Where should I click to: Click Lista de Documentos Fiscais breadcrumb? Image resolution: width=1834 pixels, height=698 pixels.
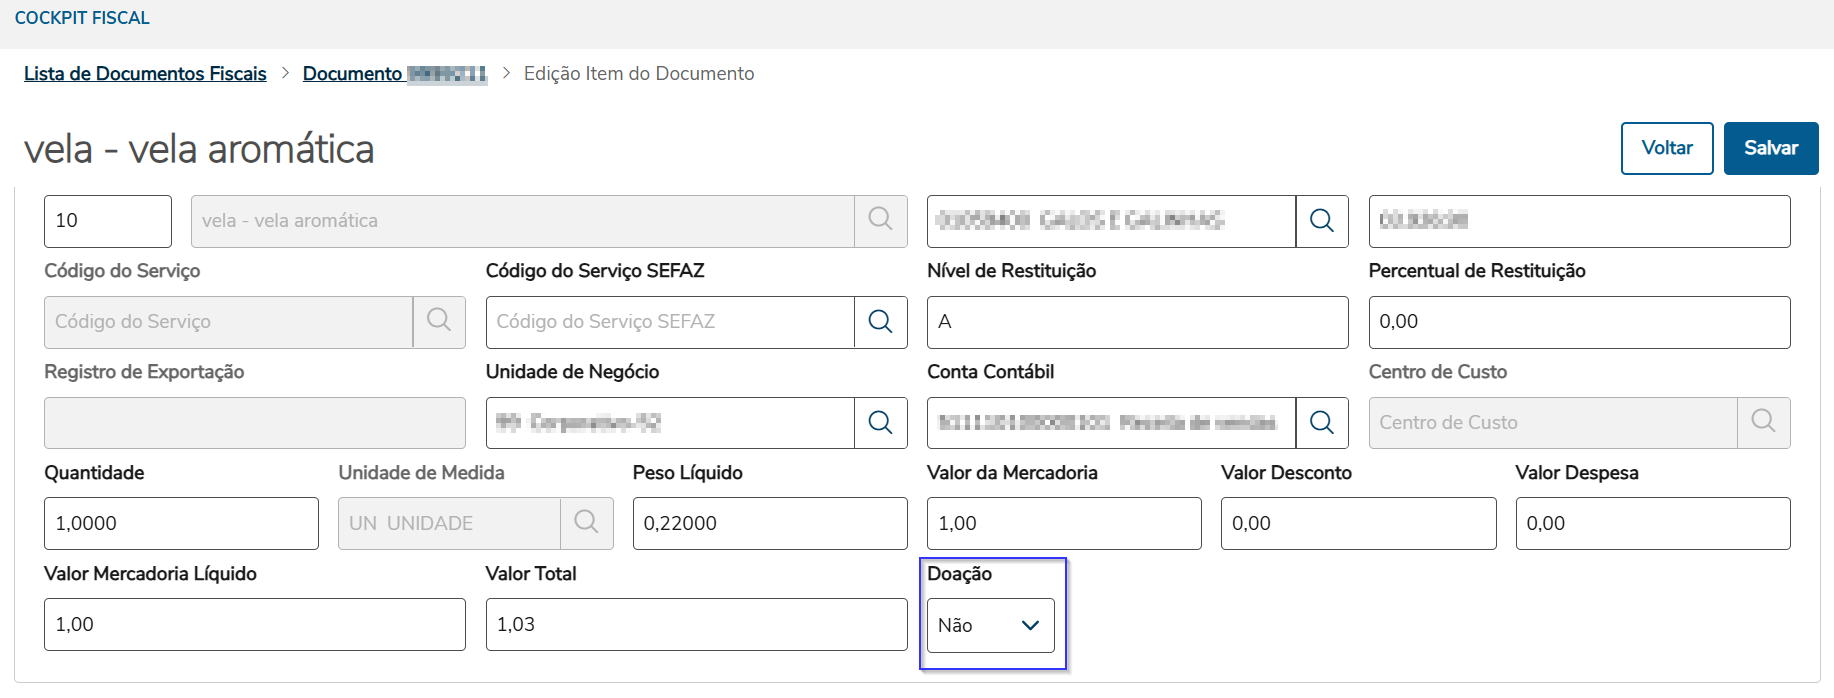[x=145, y=74]
